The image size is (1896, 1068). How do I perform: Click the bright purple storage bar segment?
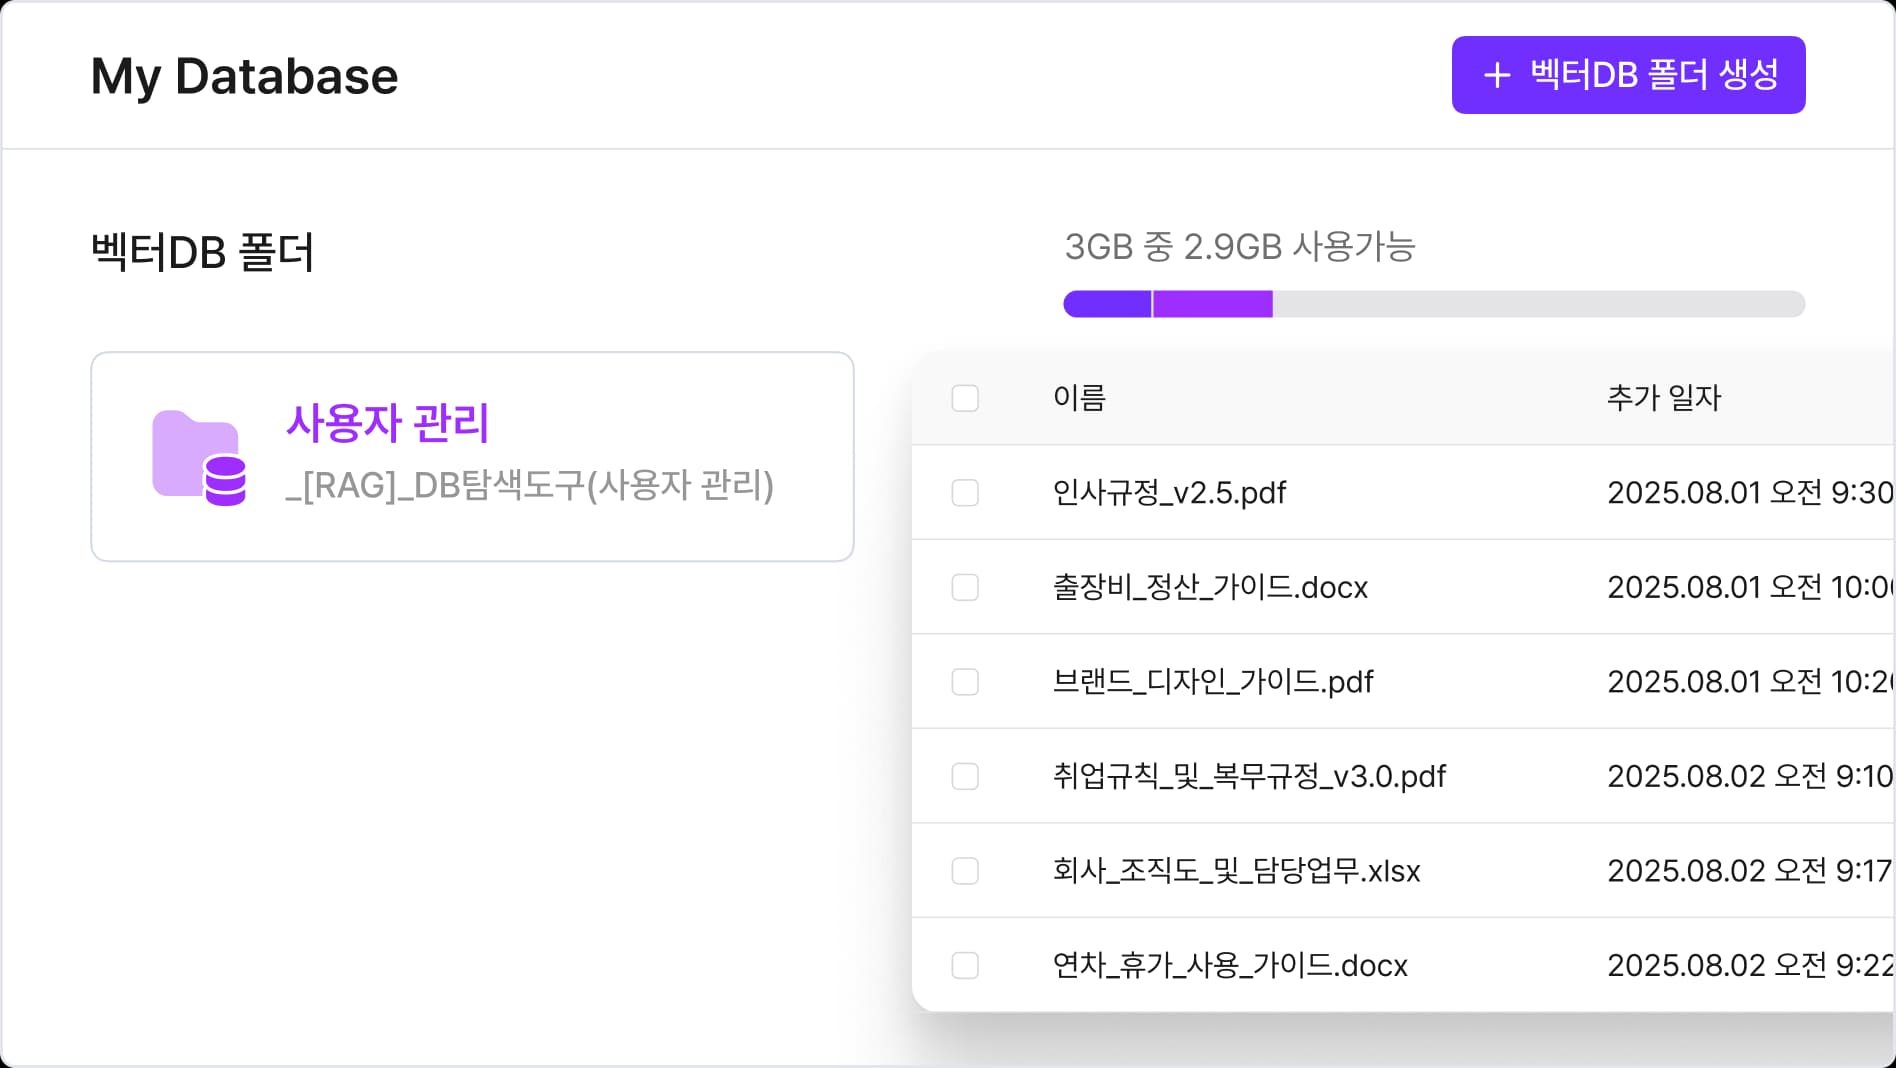[x=1212, y=304]
